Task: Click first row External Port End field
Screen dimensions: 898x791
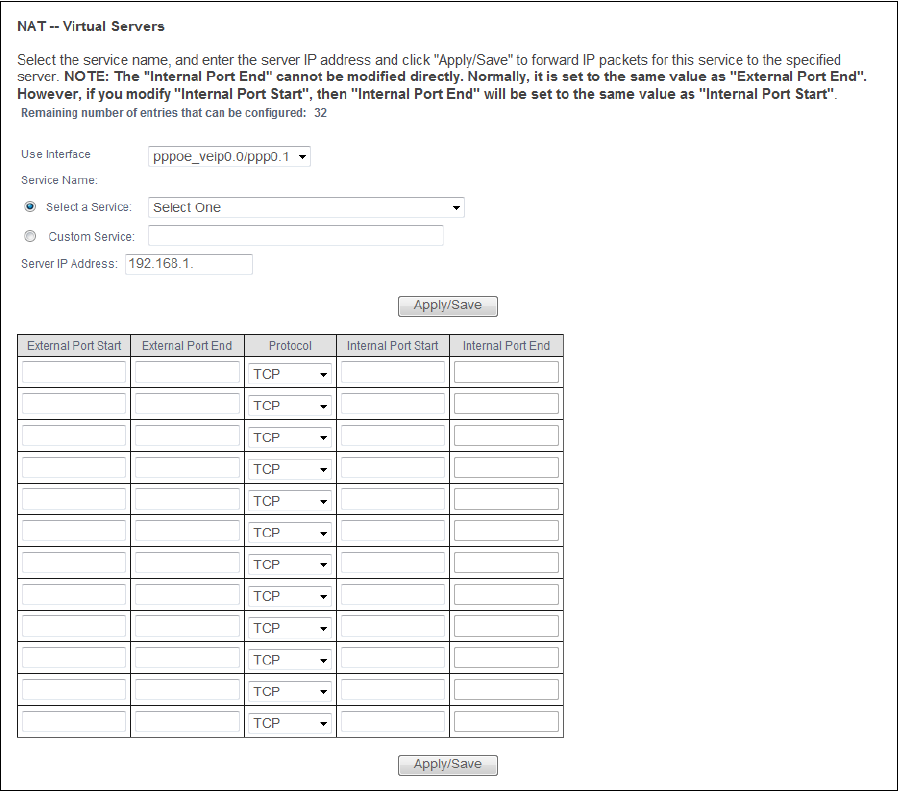Action: point(187,372)
